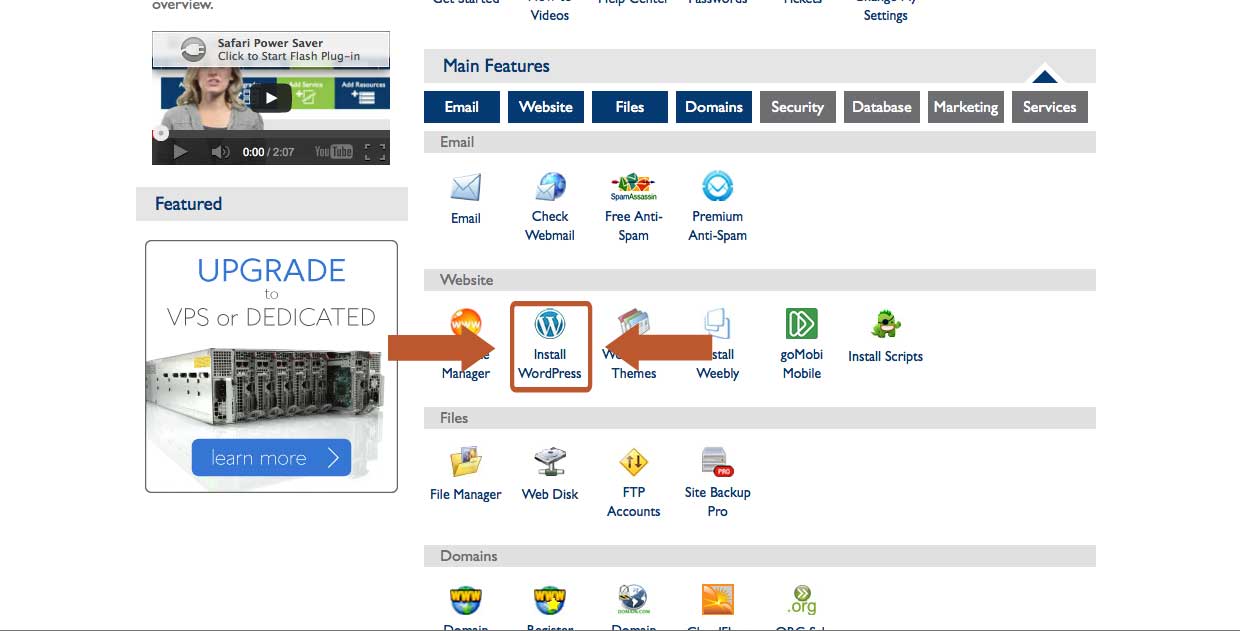
Task: Switch to the Domains tab
Action: pos(714,107)
